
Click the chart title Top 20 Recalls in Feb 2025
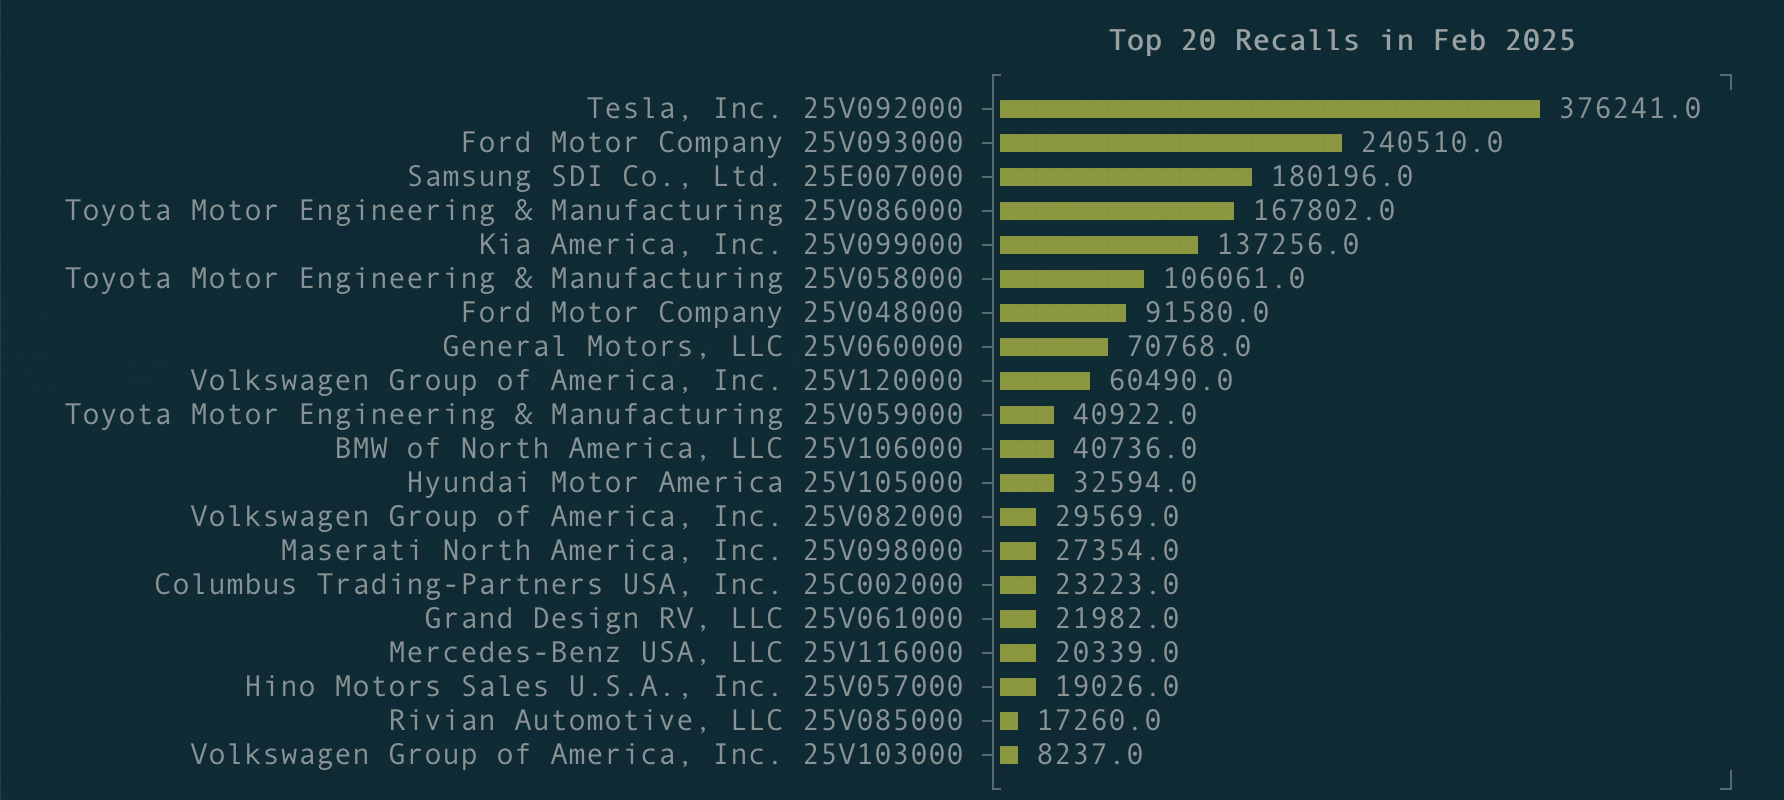coord(1342,40)
